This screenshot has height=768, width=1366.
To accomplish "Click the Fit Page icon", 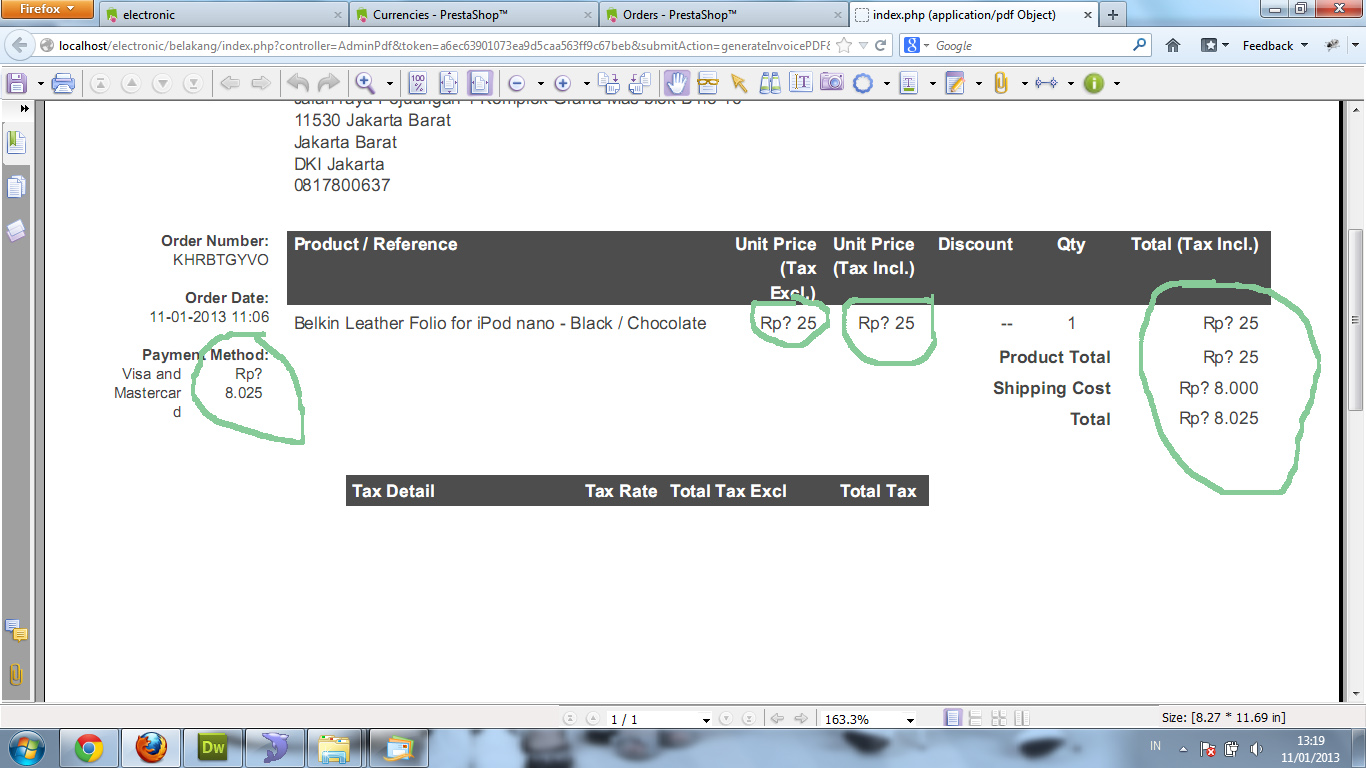I will (449, 83).
